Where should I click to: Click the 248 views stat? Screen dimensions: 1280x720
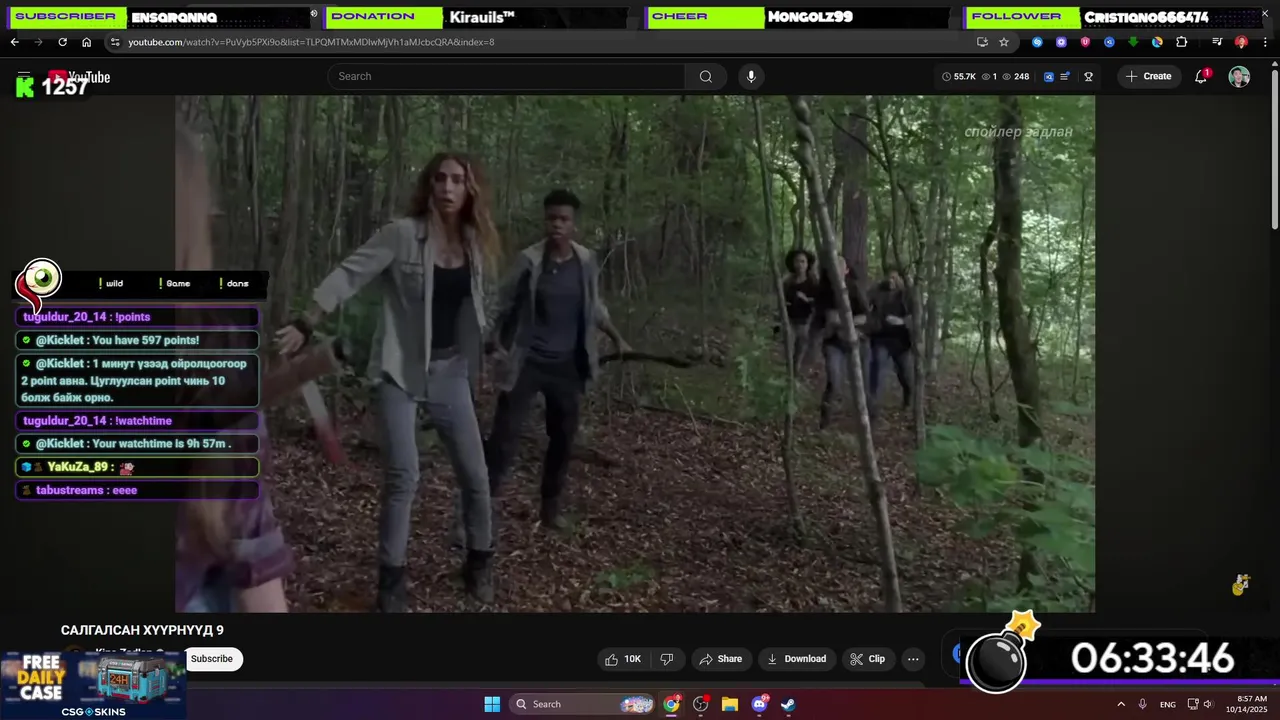click(1017, 76)
